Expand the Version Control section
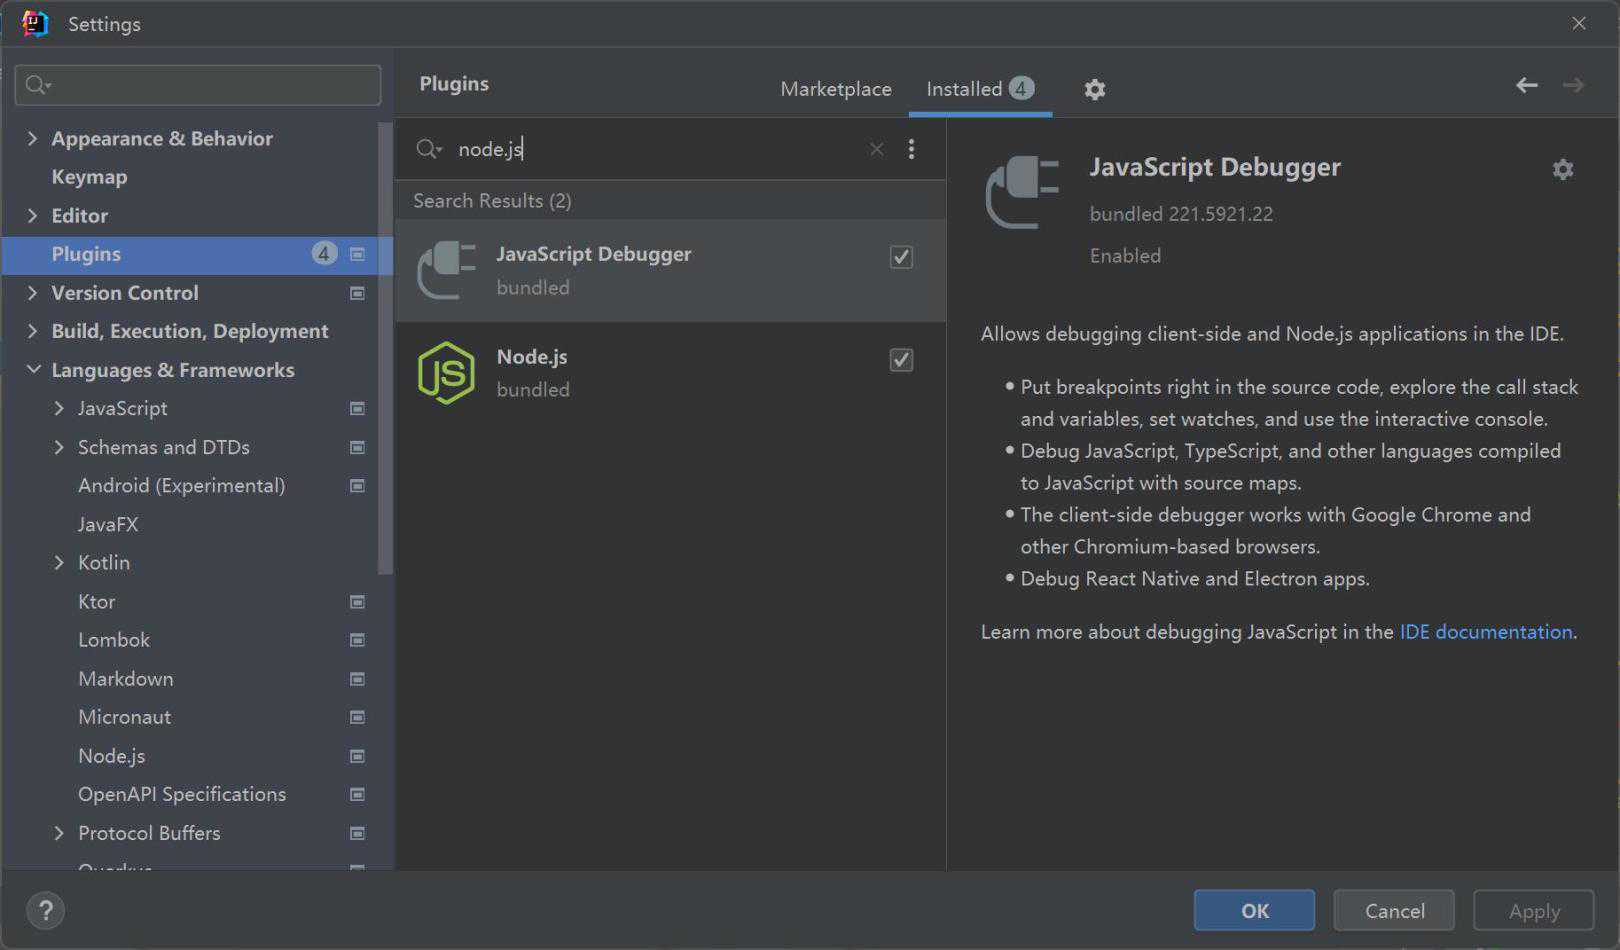The width and height of the screenshot is (1620, 950). (32, 293)
